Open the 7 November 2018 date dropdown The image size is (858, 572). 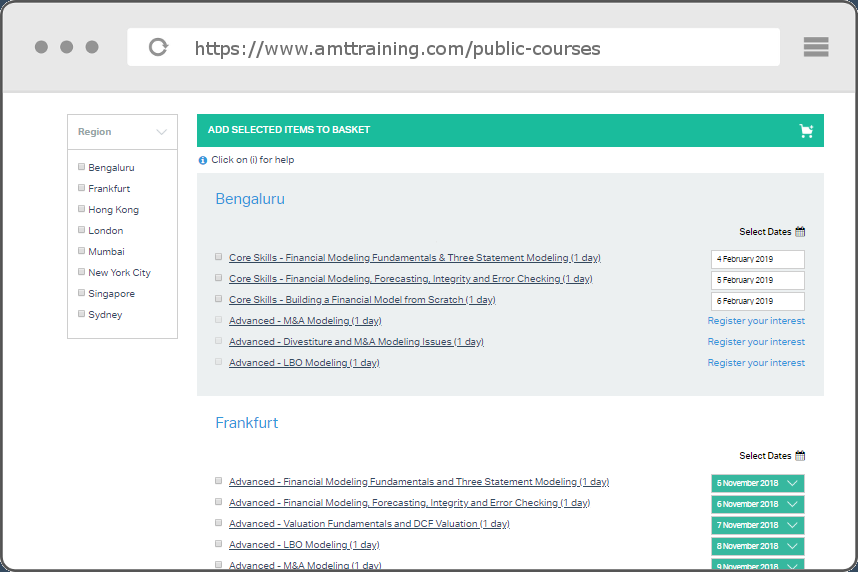[792, 525]
